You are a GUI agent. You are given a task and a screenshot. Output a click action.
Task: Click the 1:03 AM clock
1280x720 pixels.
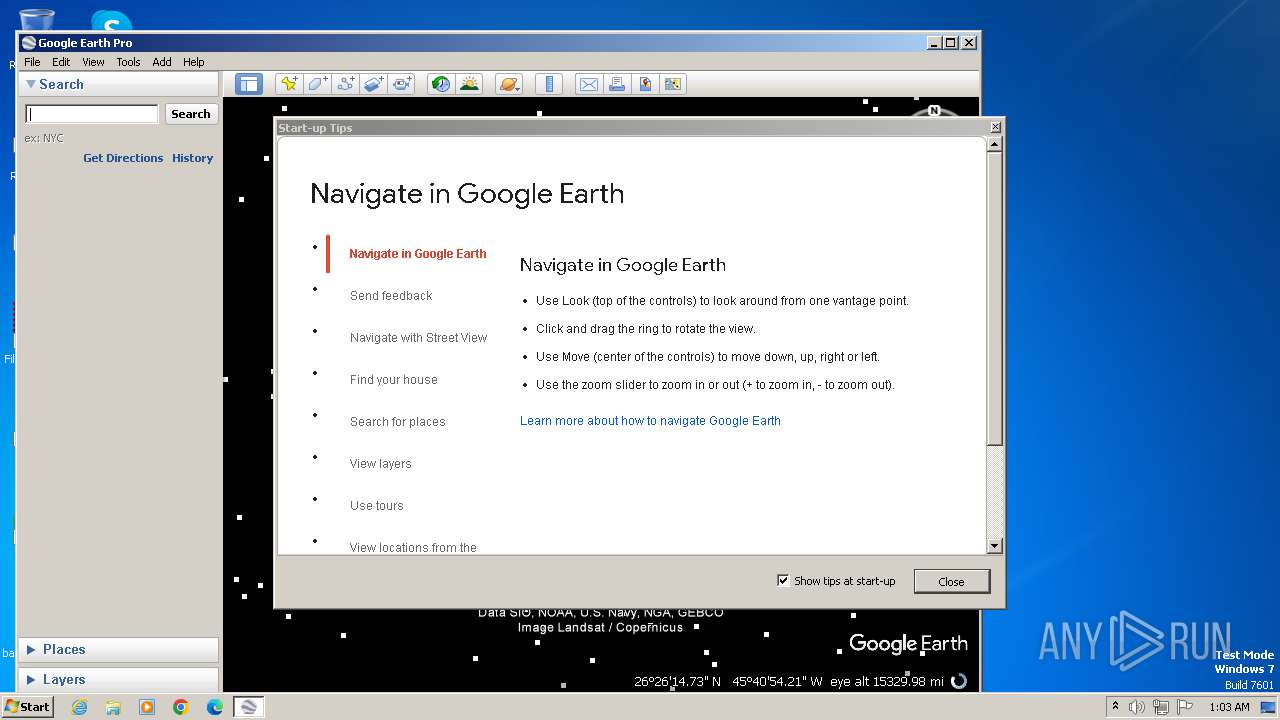pyautogui.click(x=1229, y=707)
